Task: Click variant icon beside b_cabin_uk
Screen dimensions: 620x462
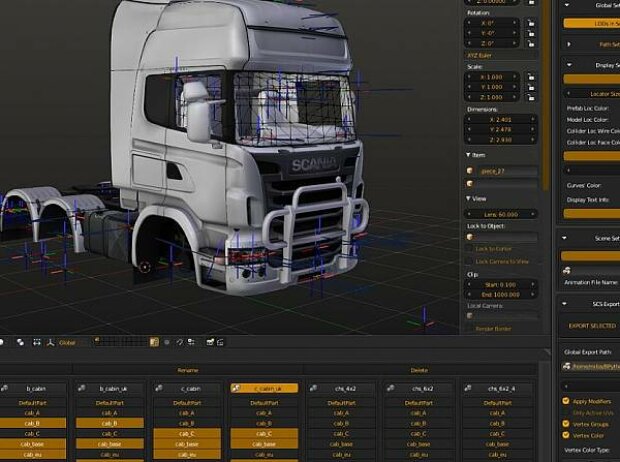Action: point(81,388)
